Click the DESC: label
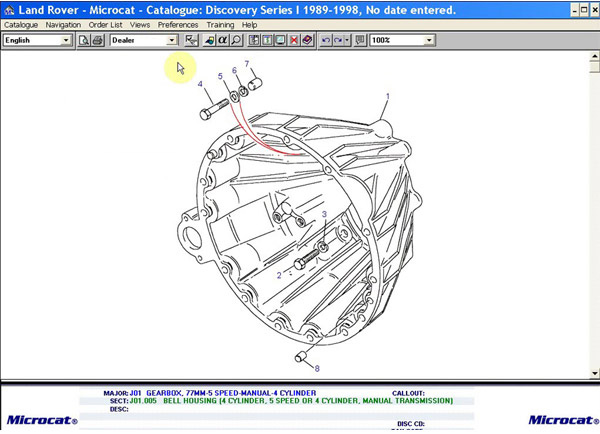The width and height of the screenshot is (600, 434). point(119,409)
